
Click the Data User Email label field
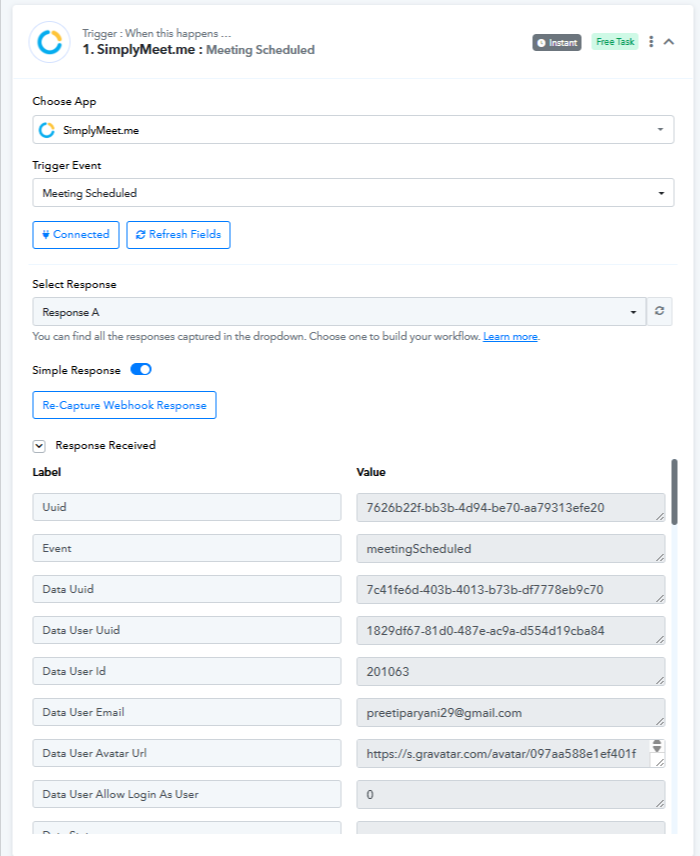tap(187, 712)
